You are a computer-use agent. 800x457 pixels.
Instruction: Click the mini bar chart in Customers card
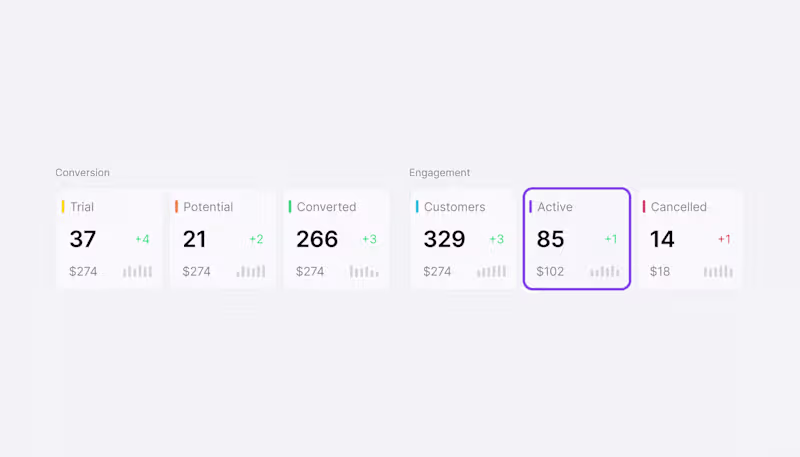coord(492,271)
